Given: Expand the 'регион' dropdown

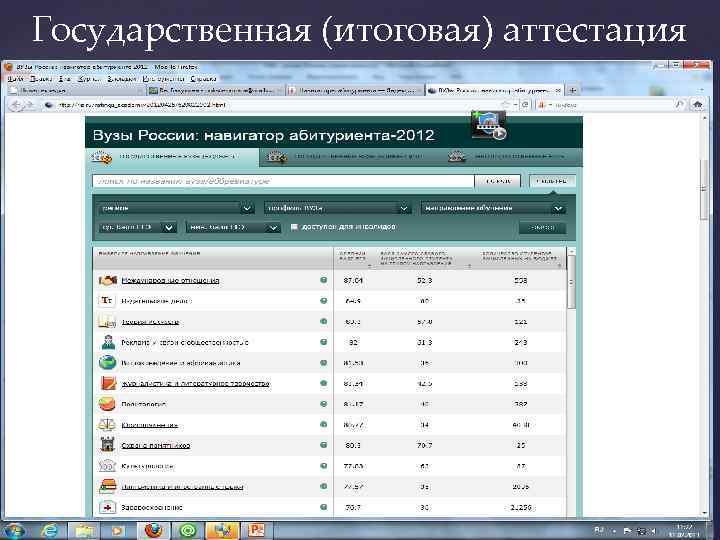Looking at the screenshot, I should 176,208.
